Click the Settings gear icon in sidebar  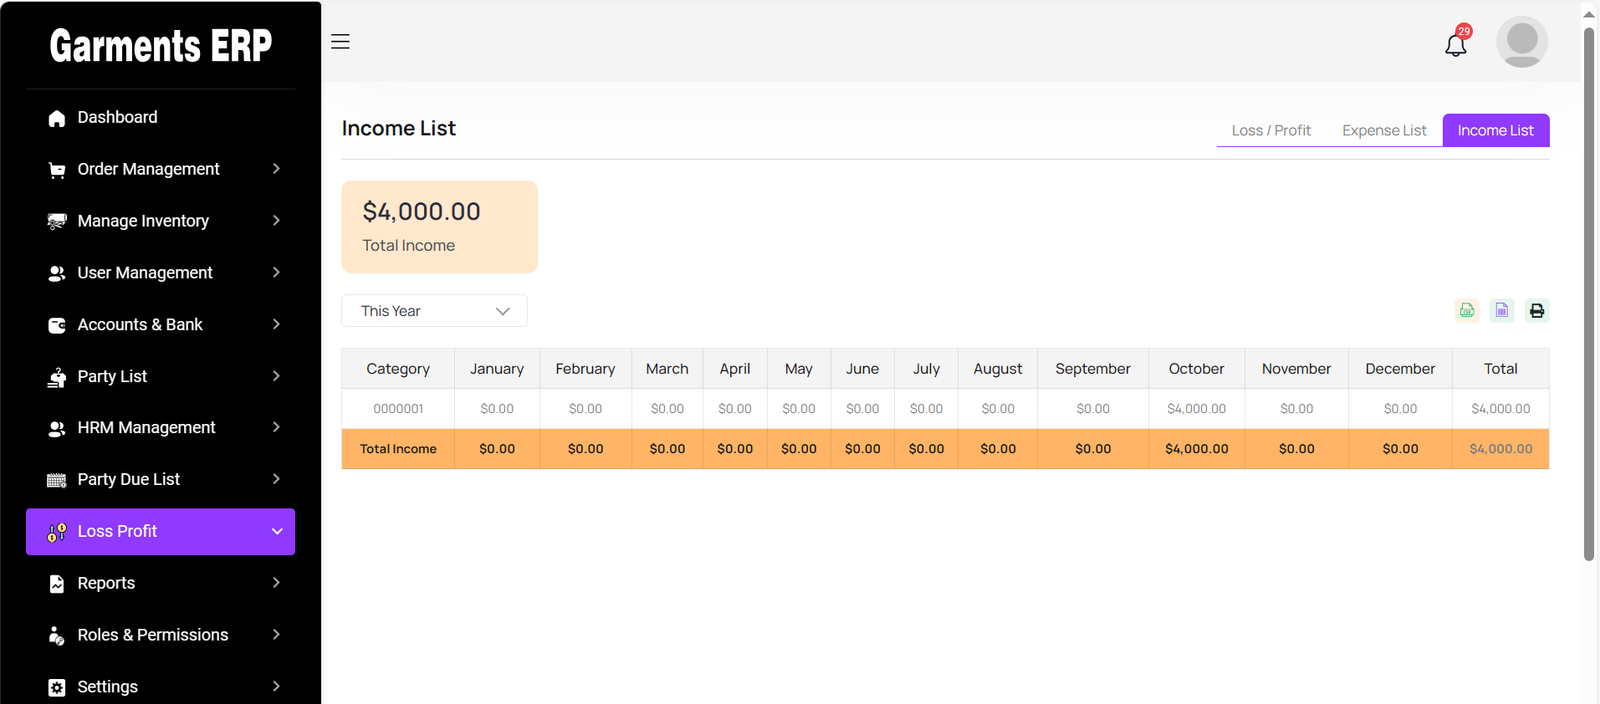57,687
